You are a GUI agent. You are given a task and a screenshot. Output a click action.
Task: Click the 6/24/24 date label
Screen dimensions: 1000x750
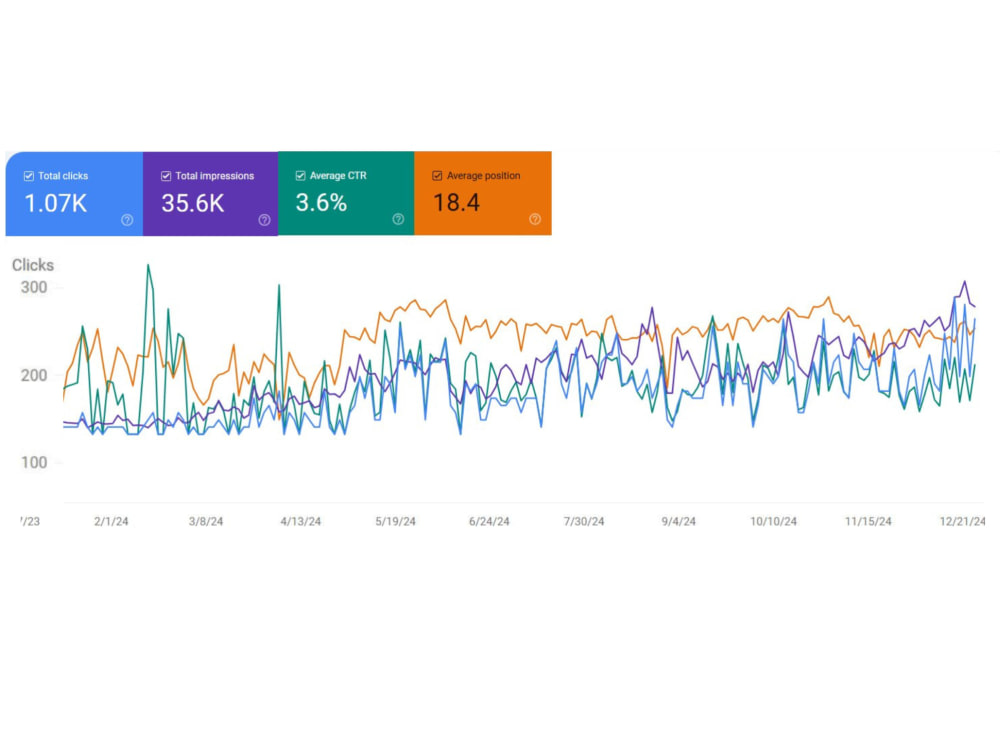pyautogui.click(x=489, y=522)
